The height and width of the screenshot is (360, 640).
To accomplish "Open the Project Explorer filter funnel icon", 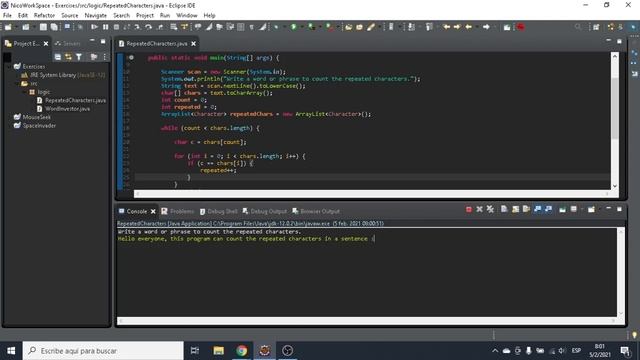I will [x=79, y=57].
